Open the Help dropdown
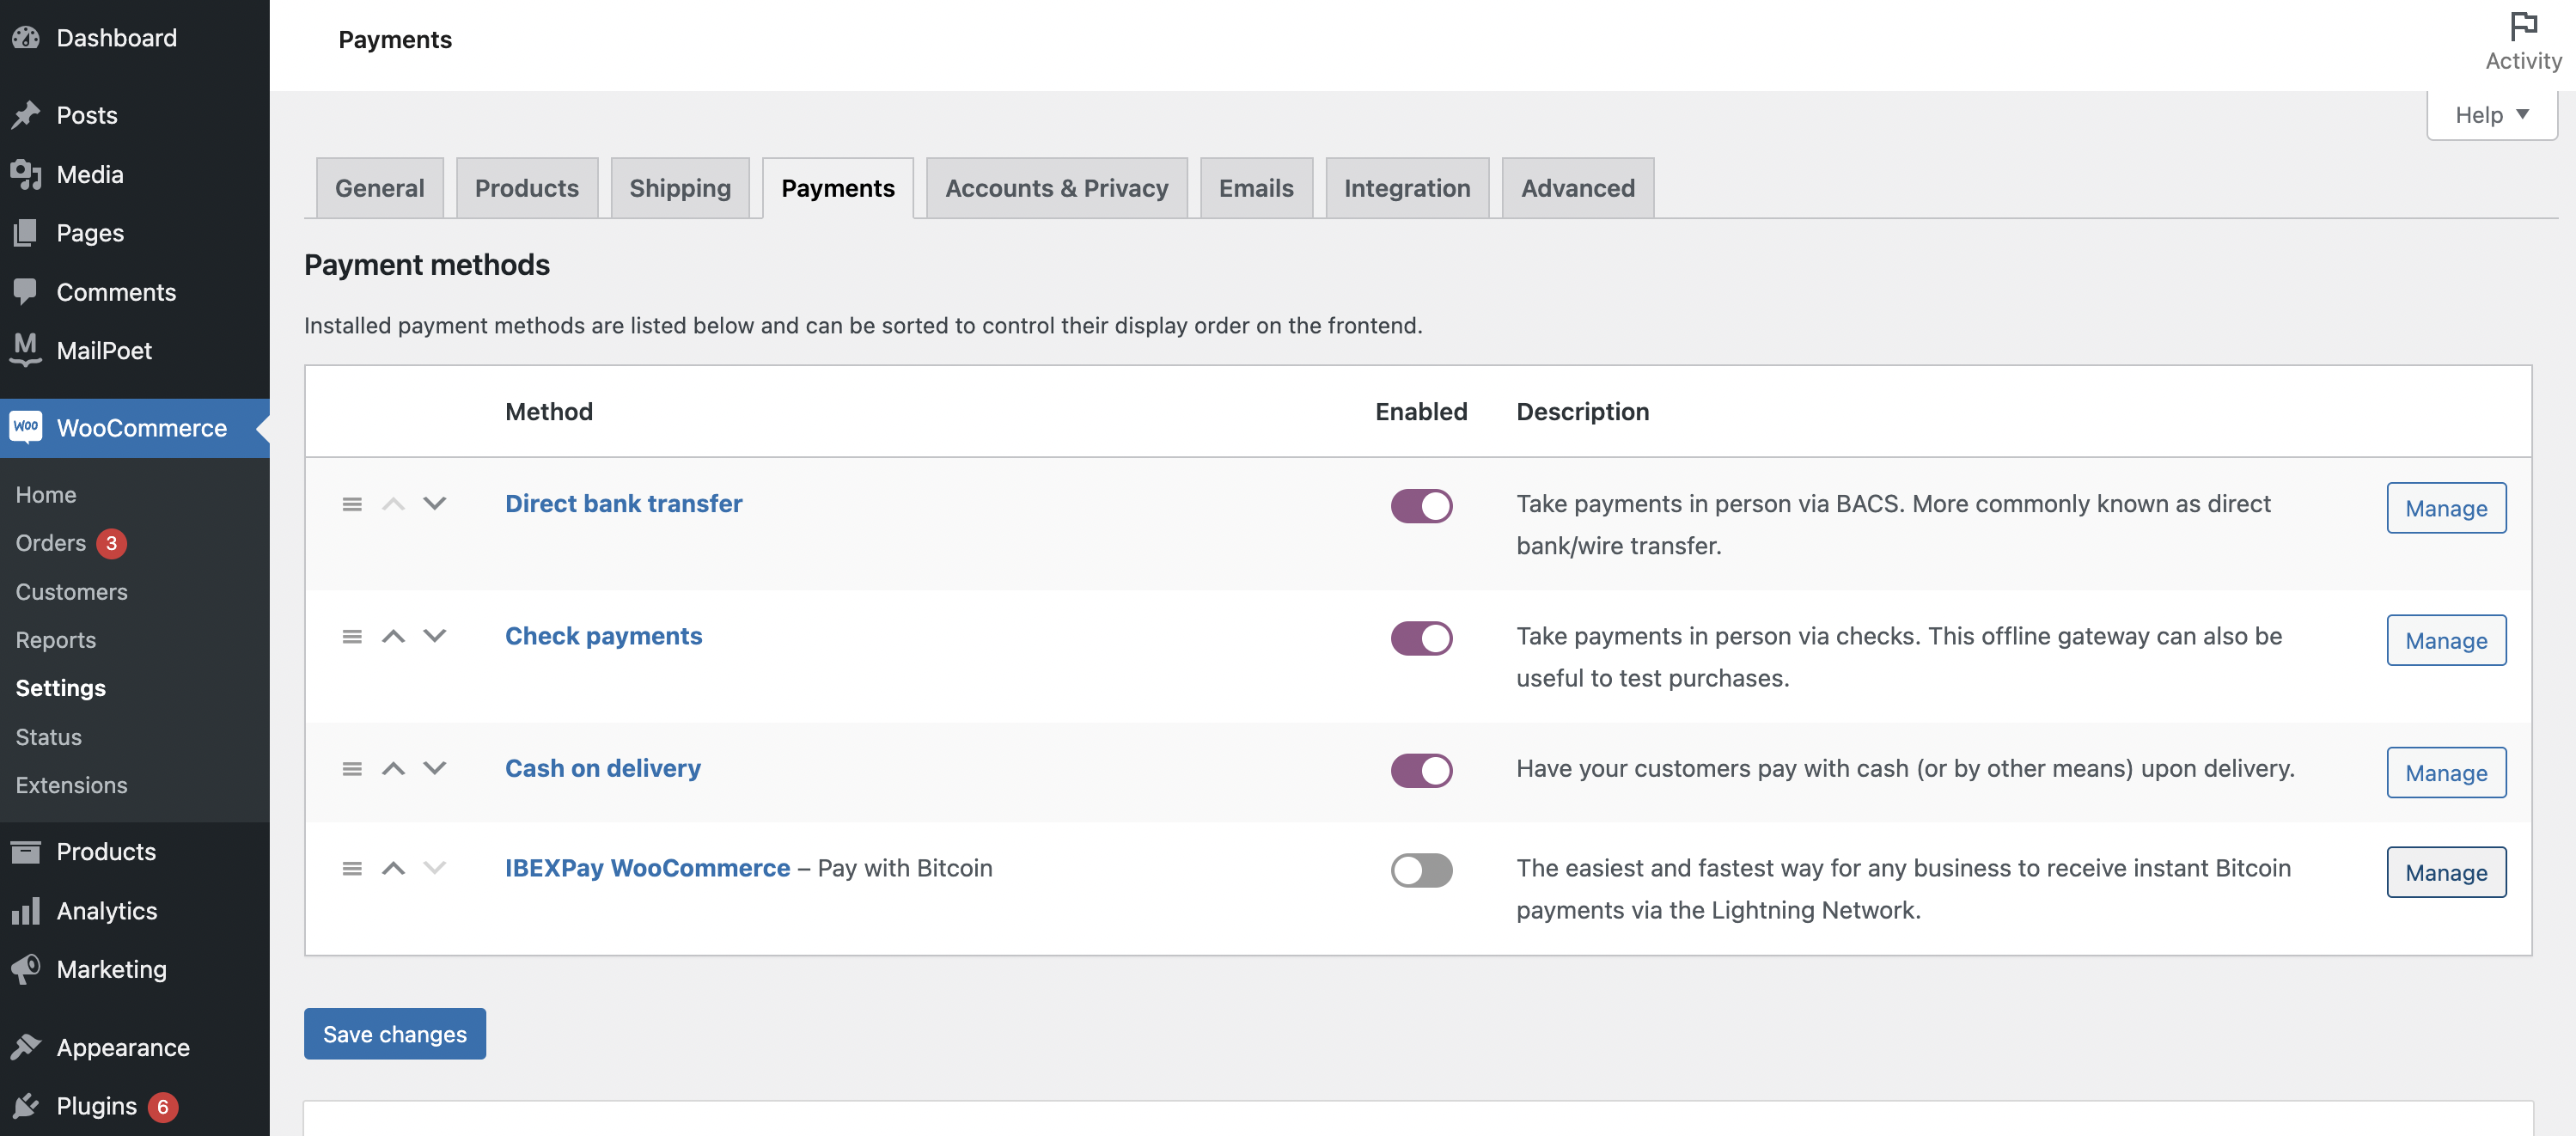The image size is (2576, 1136). coord(2491,115)
